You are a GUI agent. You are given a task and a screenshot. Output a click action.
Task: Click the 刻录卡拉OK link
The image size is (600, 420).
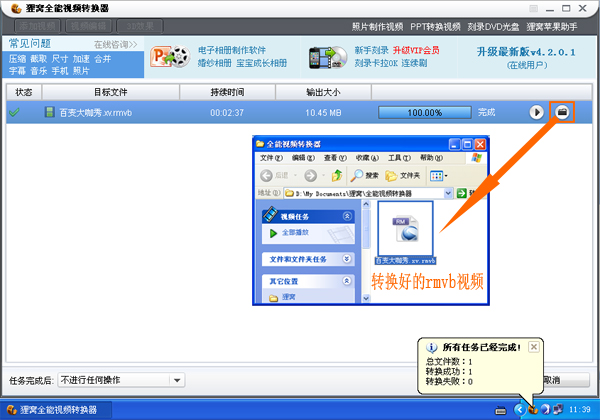point(376,63)
